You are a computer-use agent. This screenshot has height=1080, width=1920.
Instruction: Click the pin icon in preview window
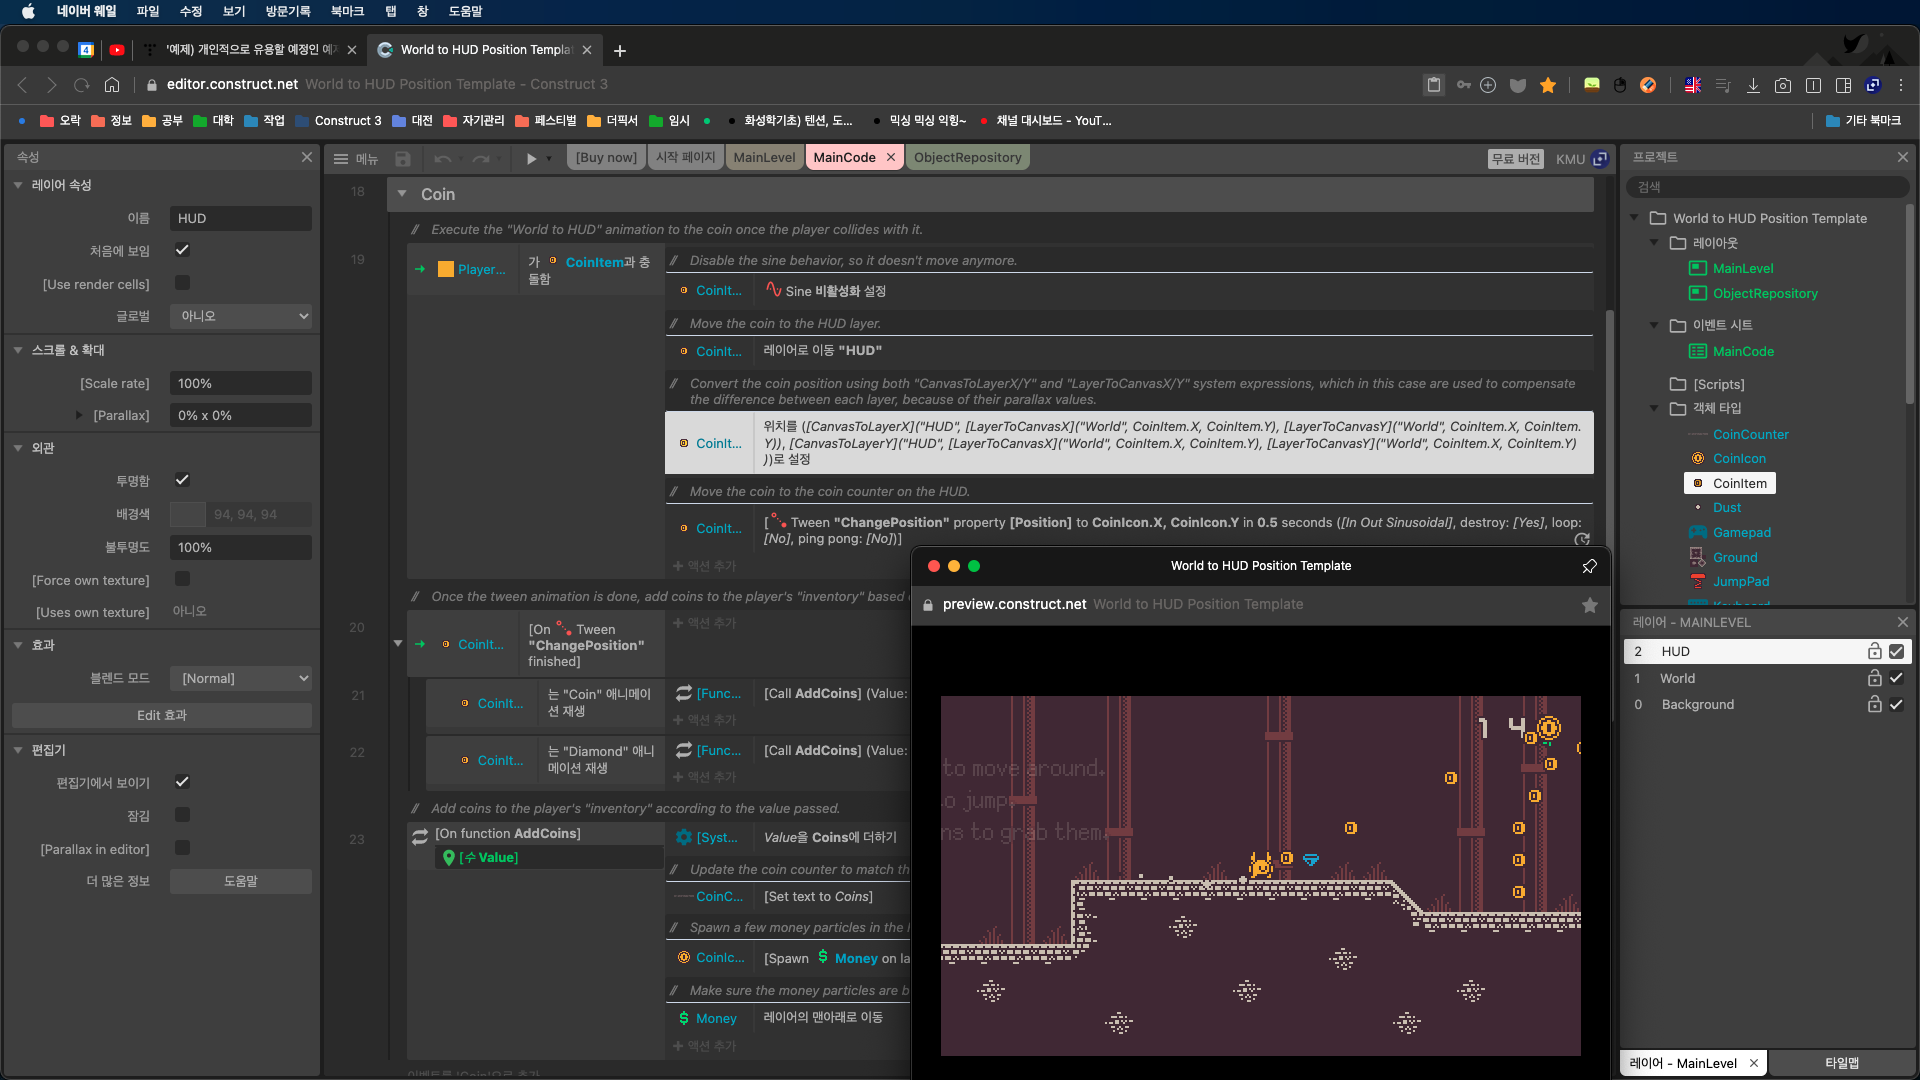1589,566
